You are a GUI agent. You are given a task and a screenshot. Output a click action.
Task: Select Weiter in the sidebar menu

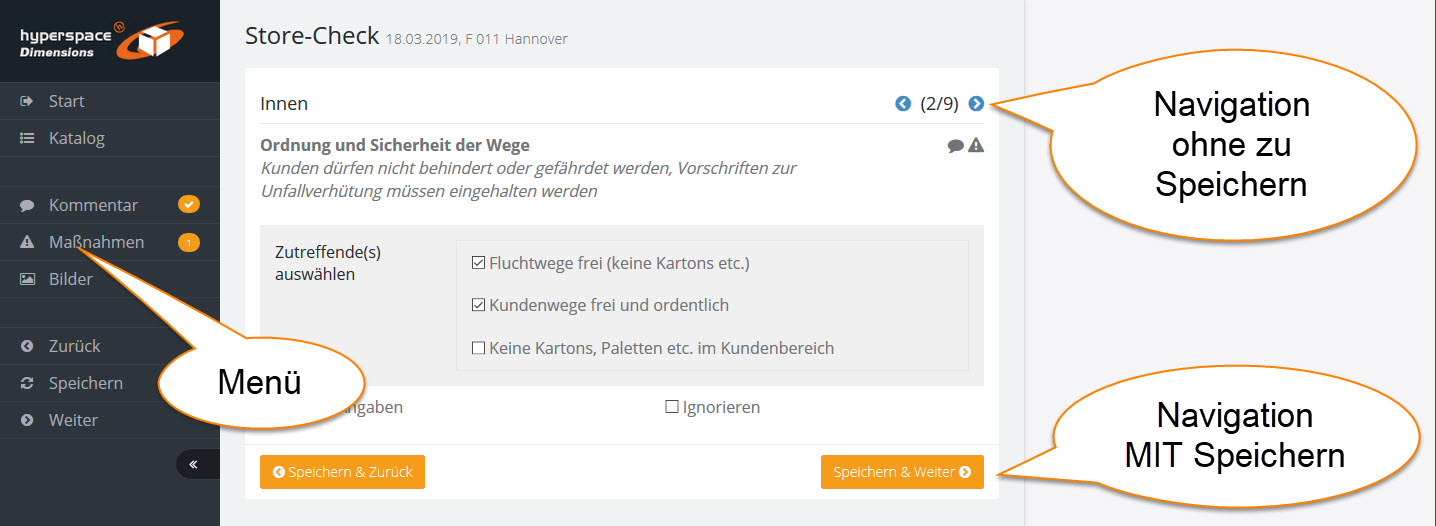(73, 420)
